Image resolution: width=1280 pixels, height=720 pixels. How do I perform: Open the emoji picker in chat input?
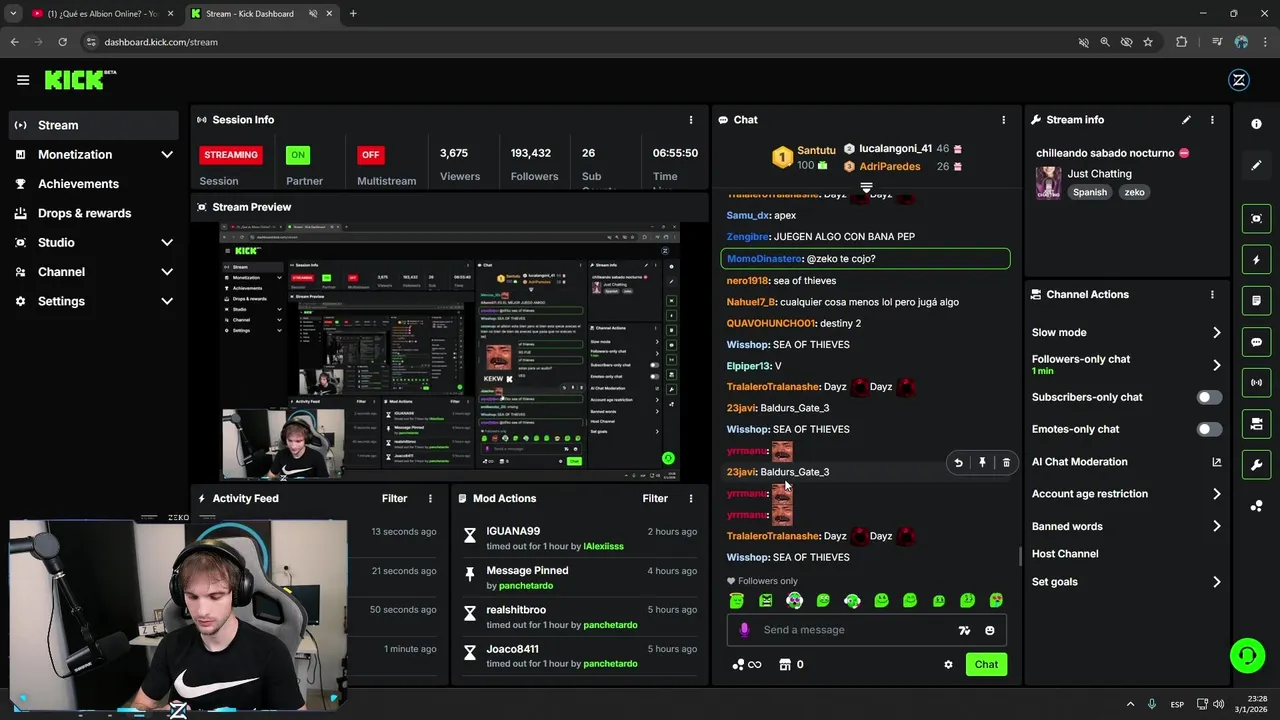pos(990,631)
